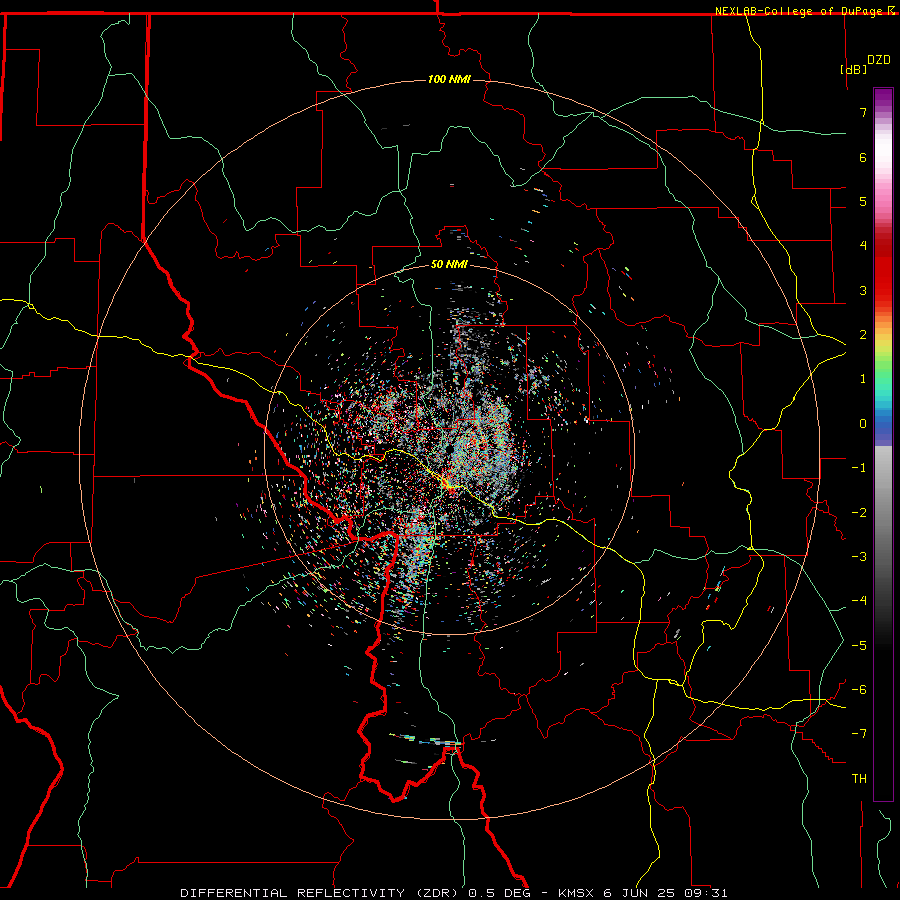
Task: Click the 2 value on the color scale
Action: coord(863,335)
